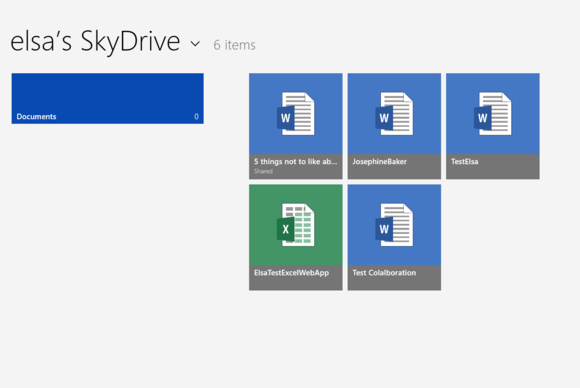Click the Shared status under first document

[263, 171]
